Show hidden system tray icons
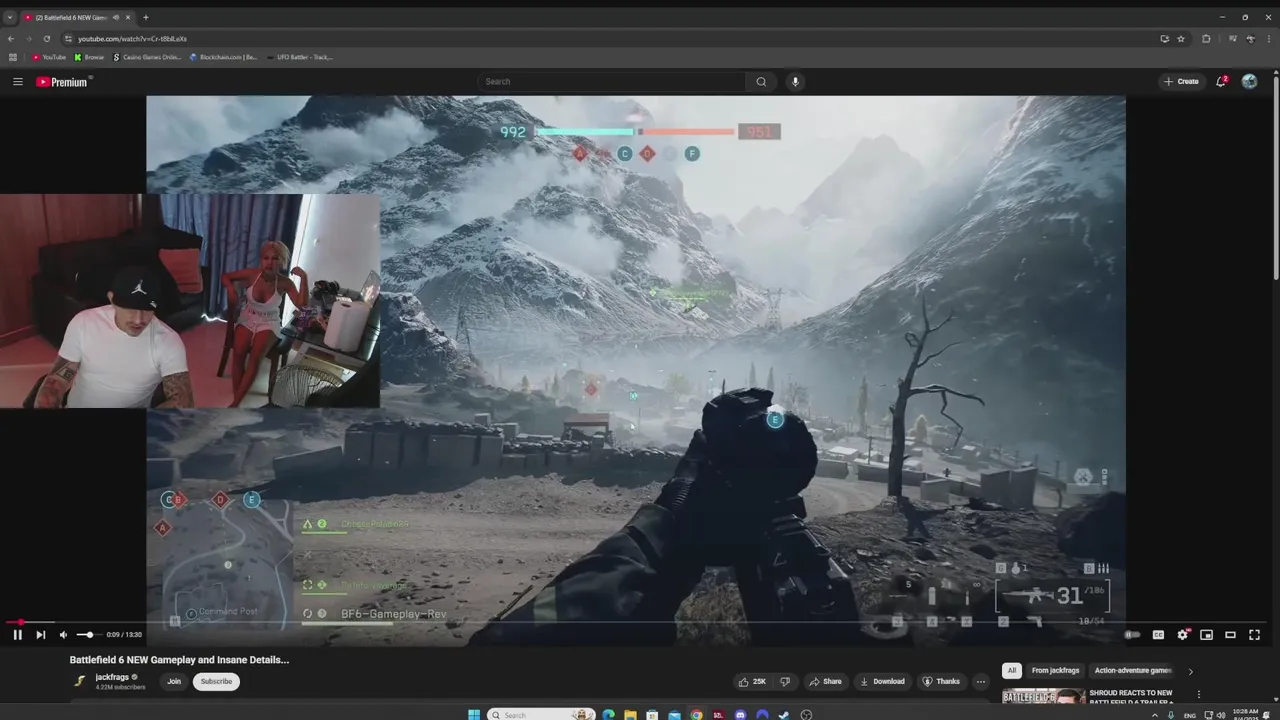This screenshot has width=1280, height=720. pos(1156,715)
